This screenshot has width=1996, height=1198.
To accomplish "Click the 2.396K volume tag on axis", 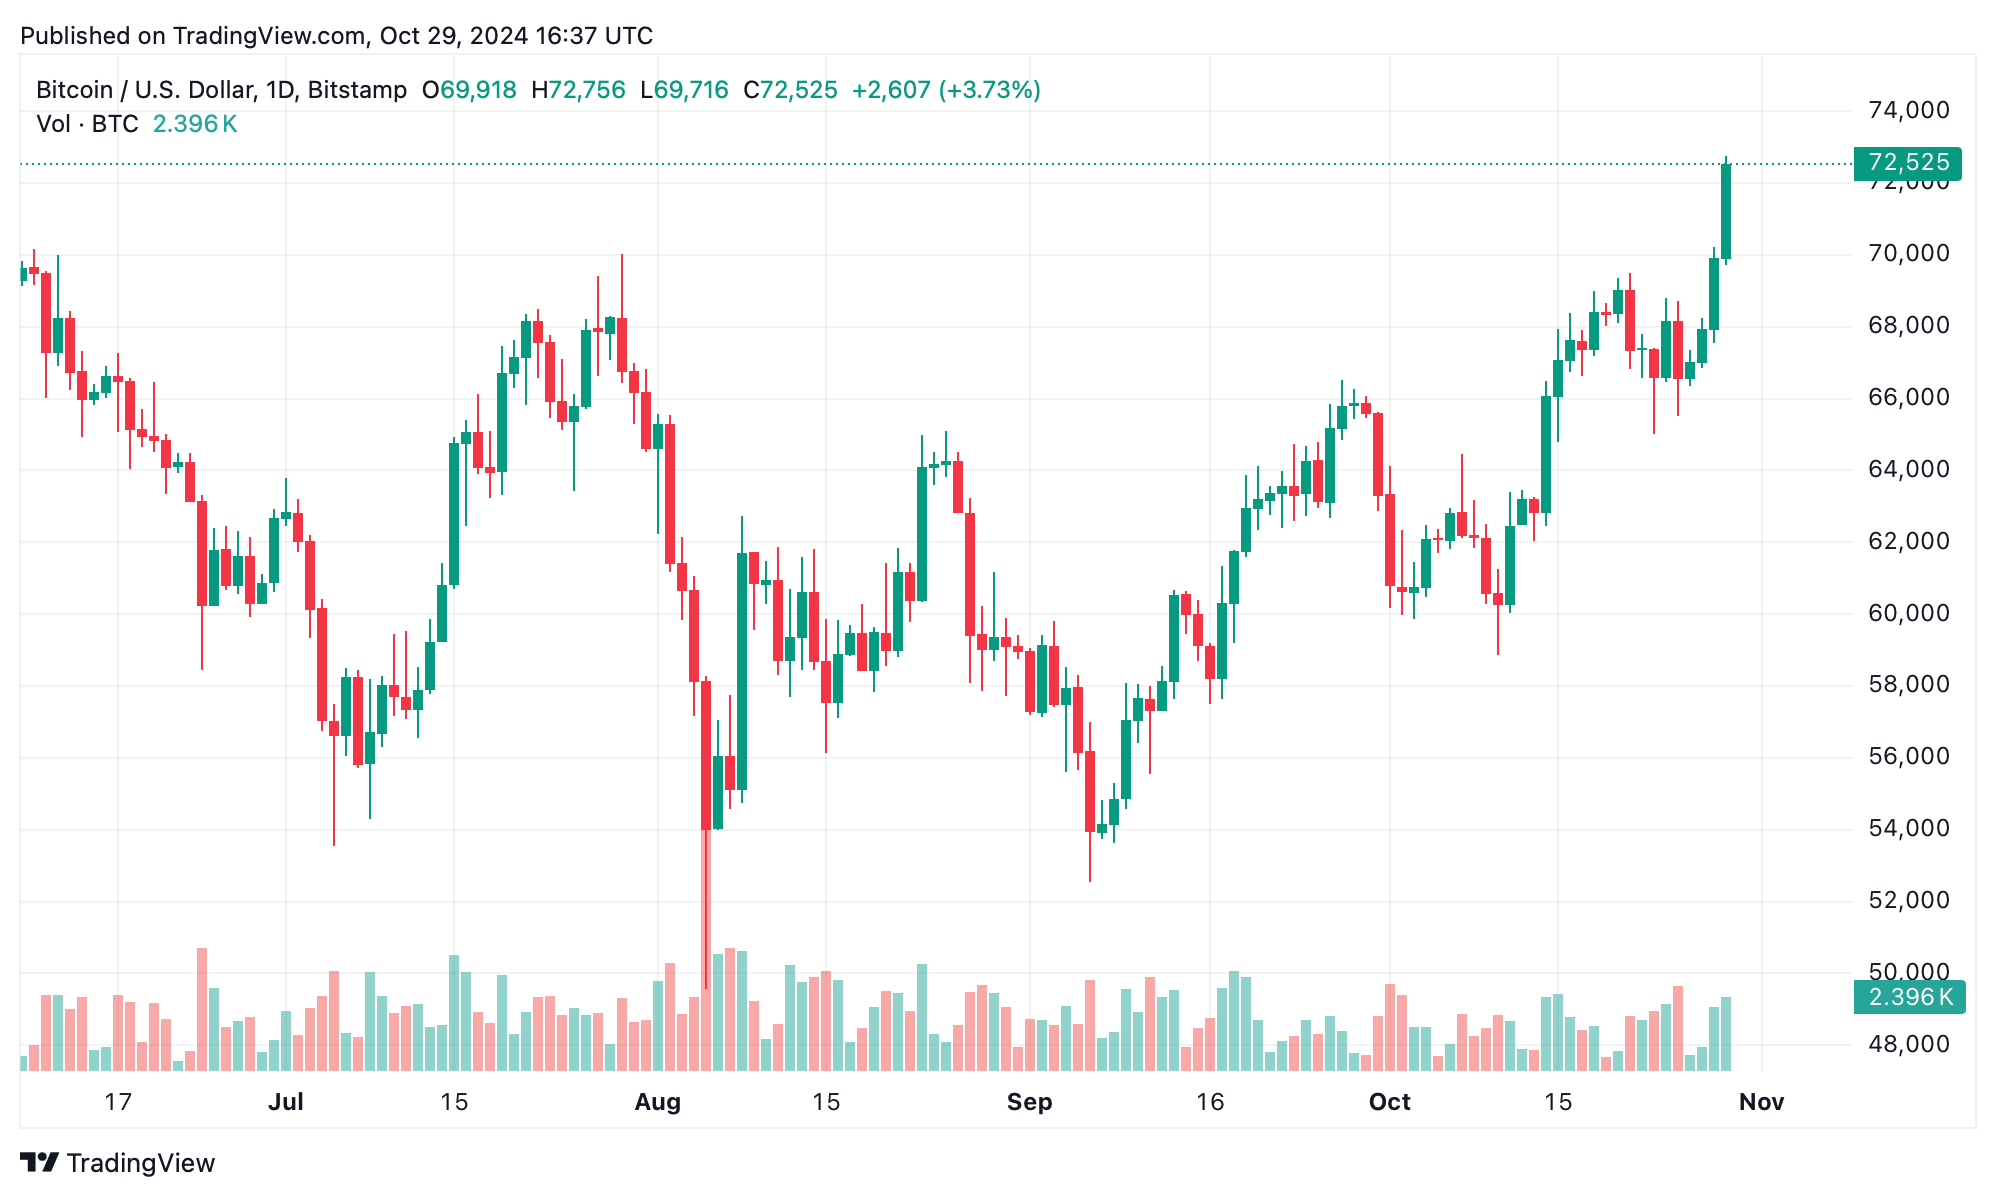I will click(x=1908, y=997).
